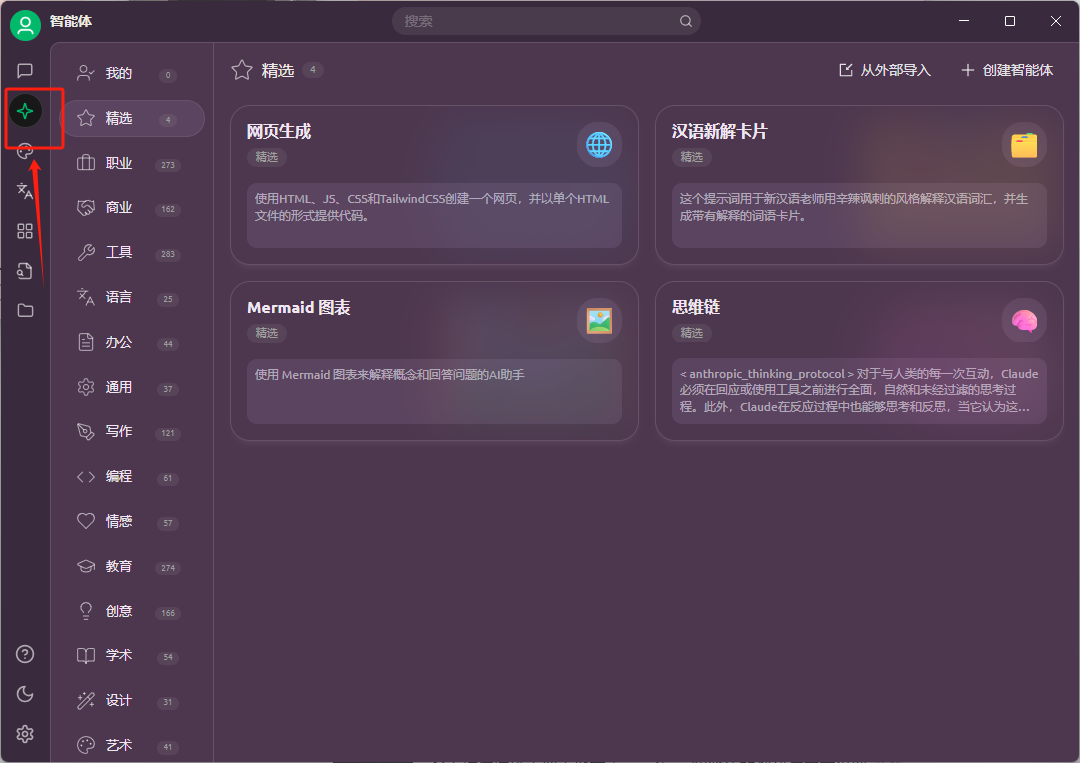Minimize the 智能体 window
This screenshot has height=763, width=1080.
point(964,21)
